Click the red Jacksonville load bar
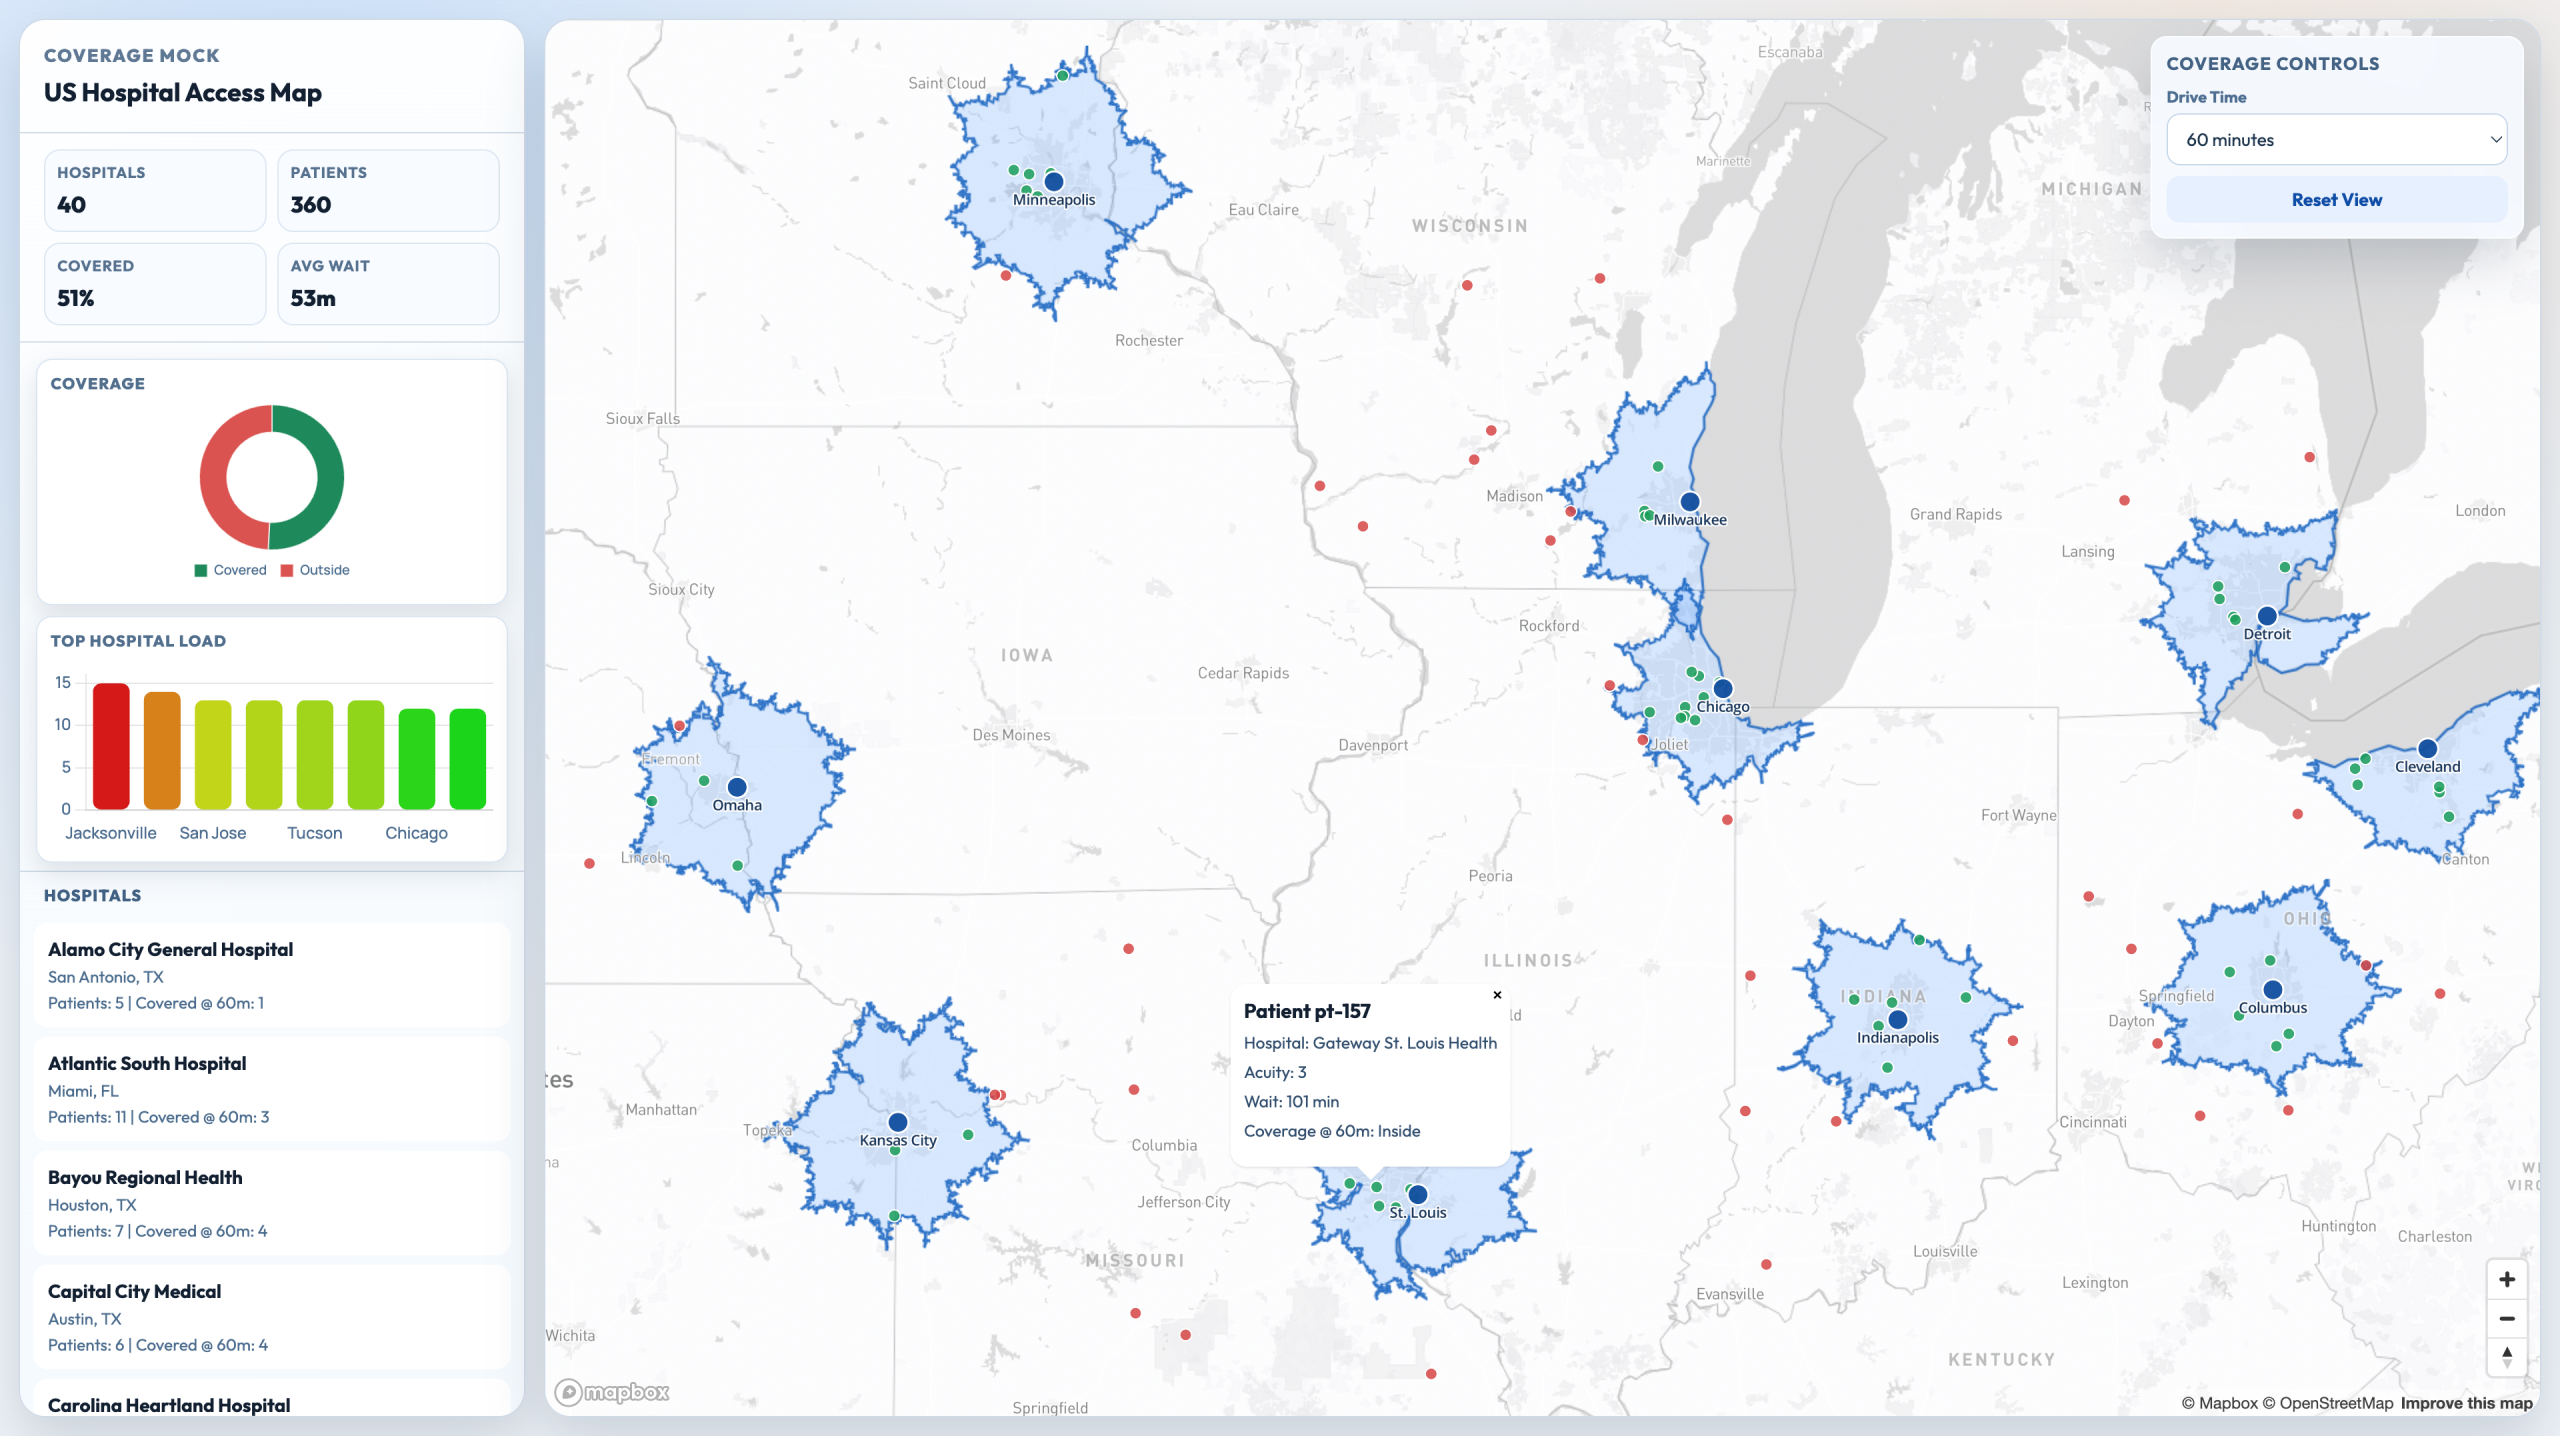Image resolution: width=2560 pixels, height=1436 pixels. (x=111, y=746)
